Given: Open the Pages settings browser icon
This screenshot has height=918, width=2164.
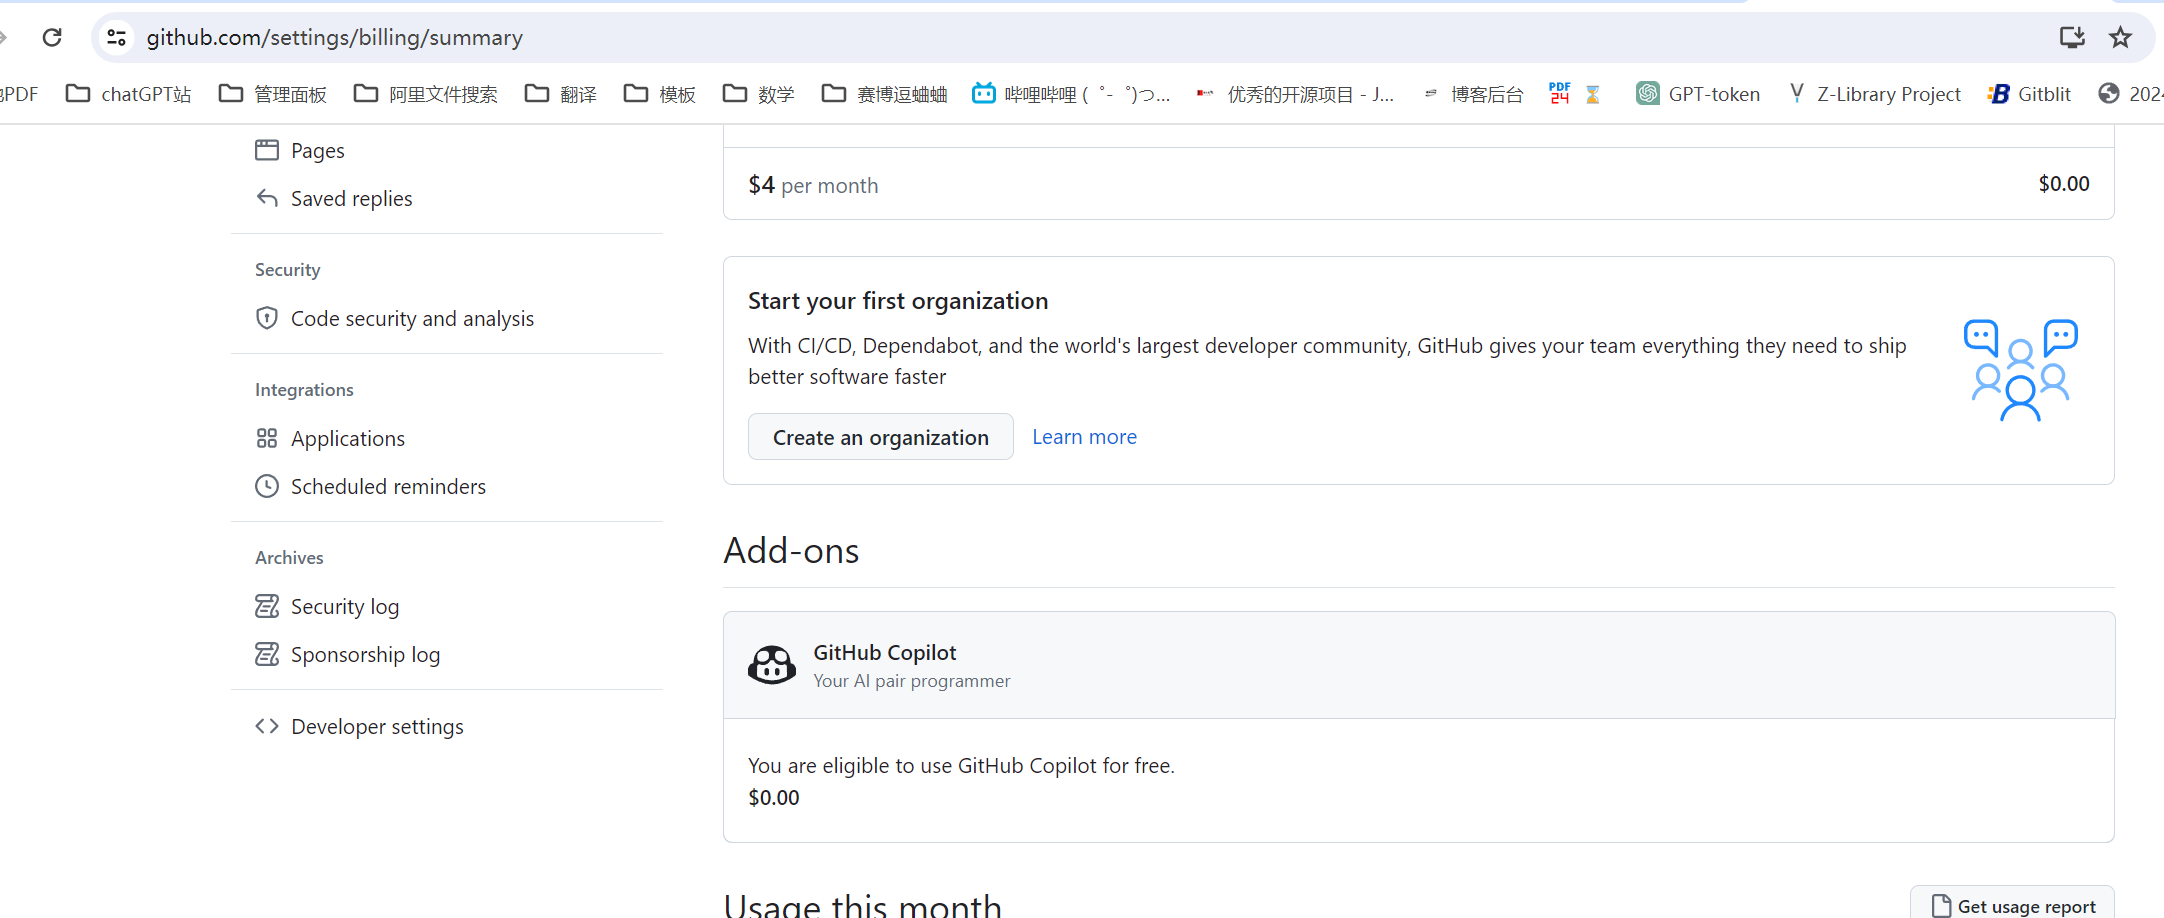Looking at the screenshot, I should (x=267, y=150).
